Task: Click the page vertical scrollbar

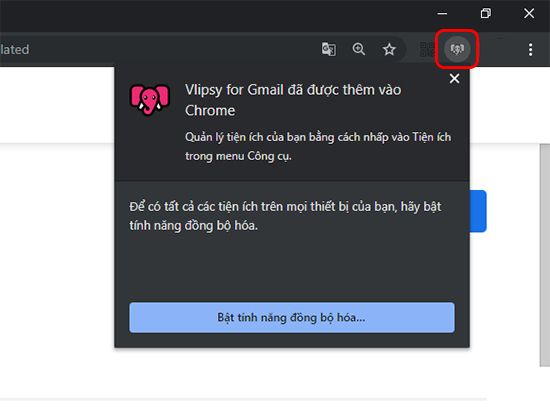Action: 545,255
